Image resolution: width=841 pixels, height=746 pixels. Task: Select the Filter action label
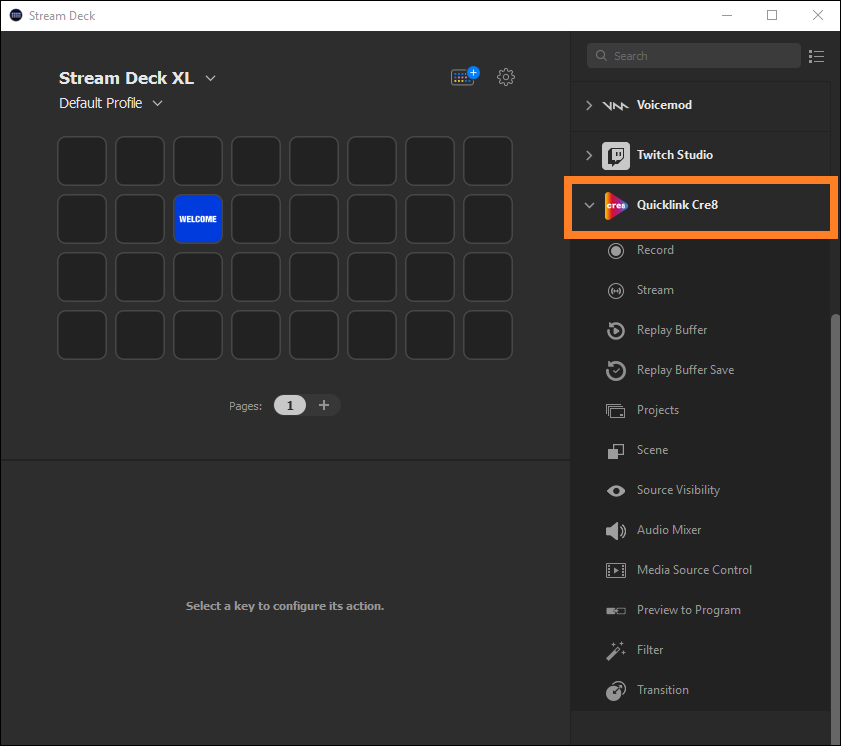(x=650, y=650)
